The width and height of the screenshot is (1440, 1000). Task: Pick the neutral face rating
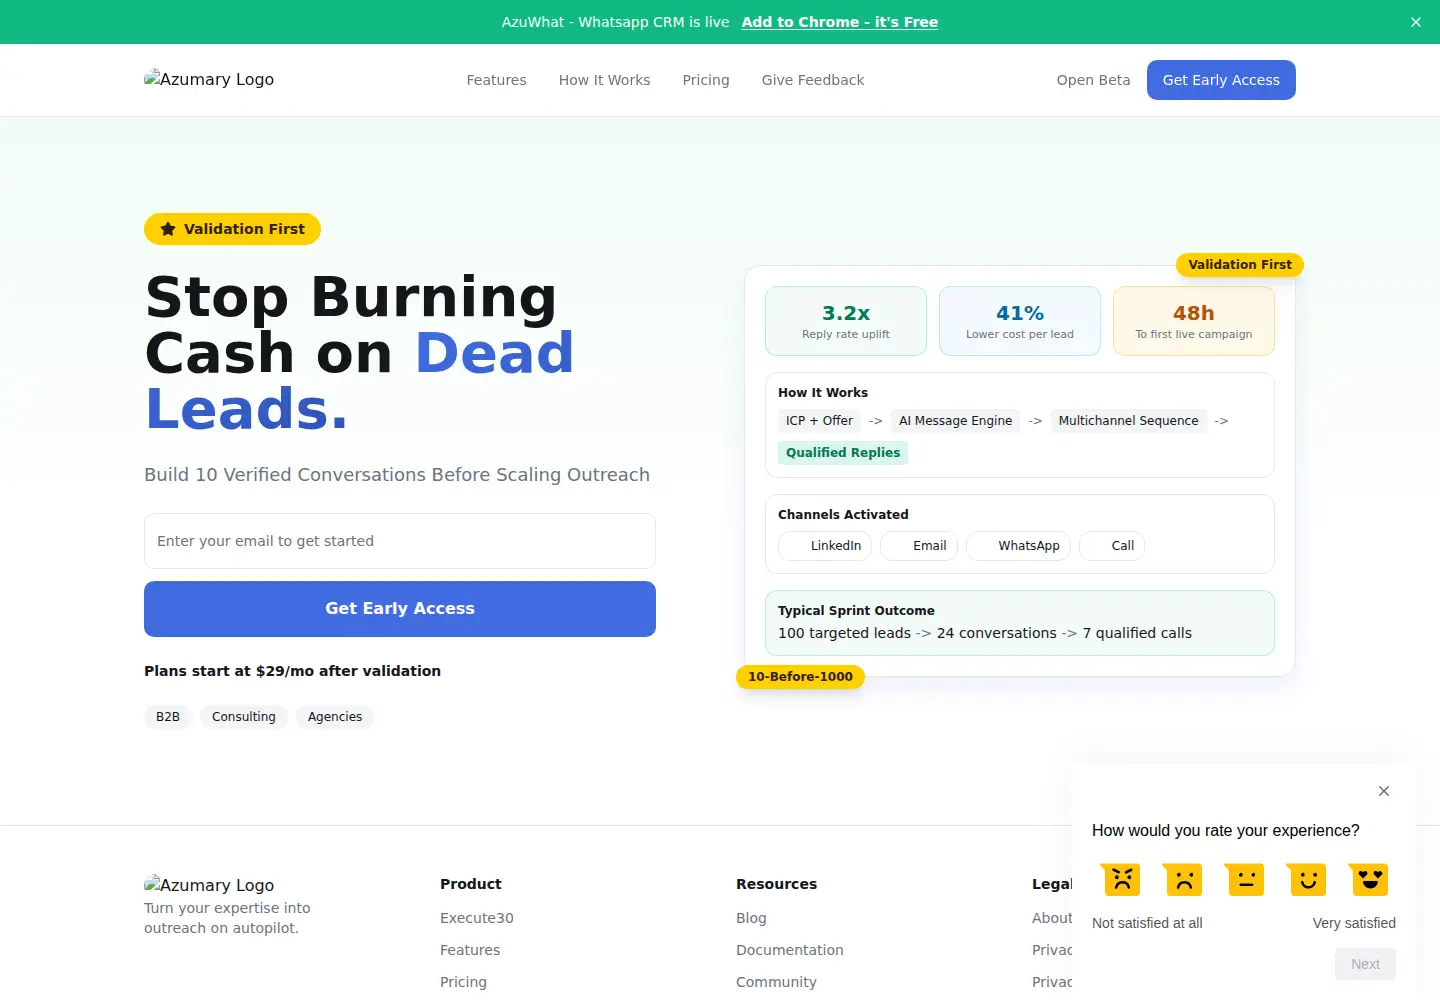(1246, 879)
